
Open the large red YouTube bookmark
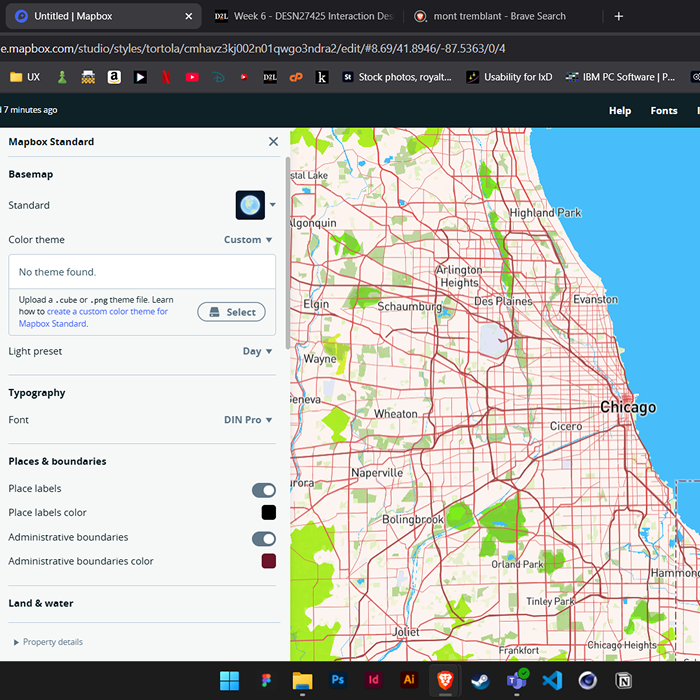tap(192, 77)
